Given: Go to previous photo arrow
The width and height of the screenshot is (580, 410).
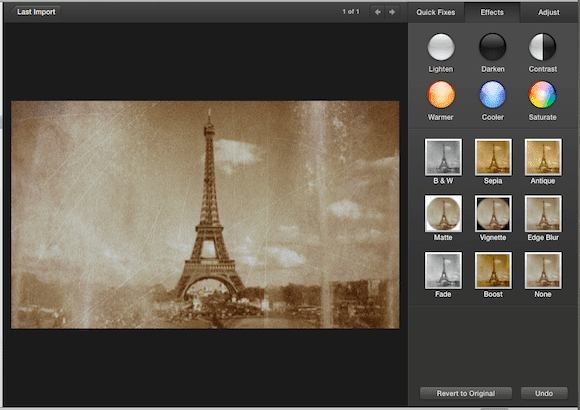Looking at the screenshot, I should 377,12.
